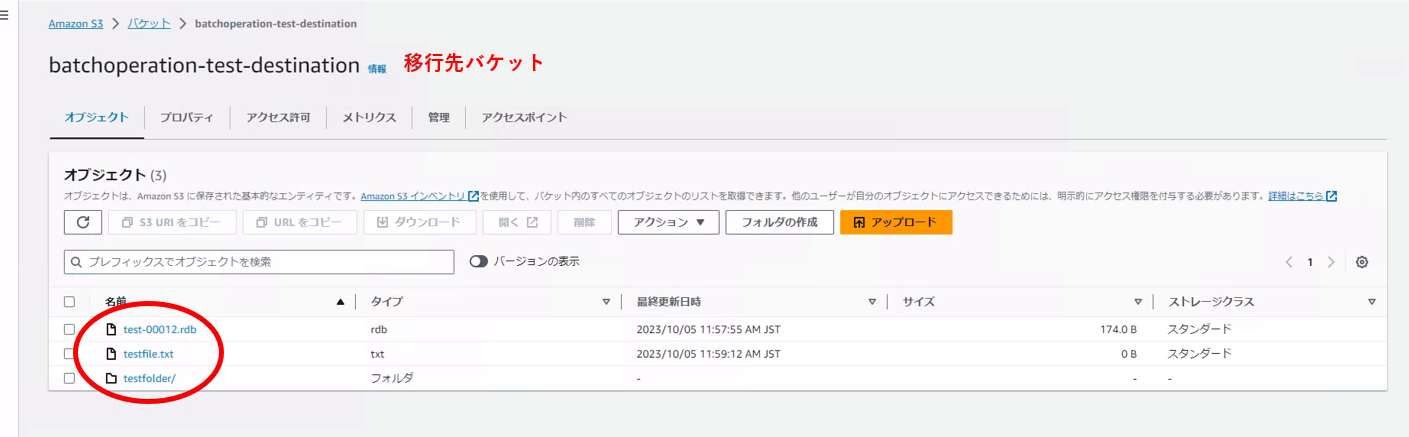Open the testfile.txt object link
The height and width of the screenshot is (437, 1409).
pyautogui.click(x=149, y=354)
